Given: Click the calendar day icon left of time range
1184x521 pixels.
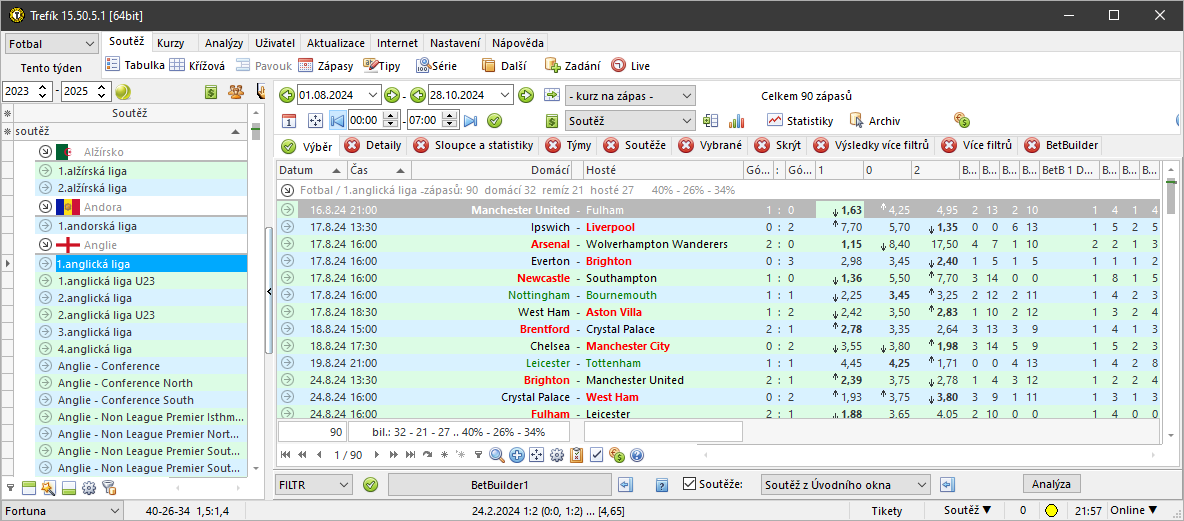Looking at the screenshot, I should point(288,120).
